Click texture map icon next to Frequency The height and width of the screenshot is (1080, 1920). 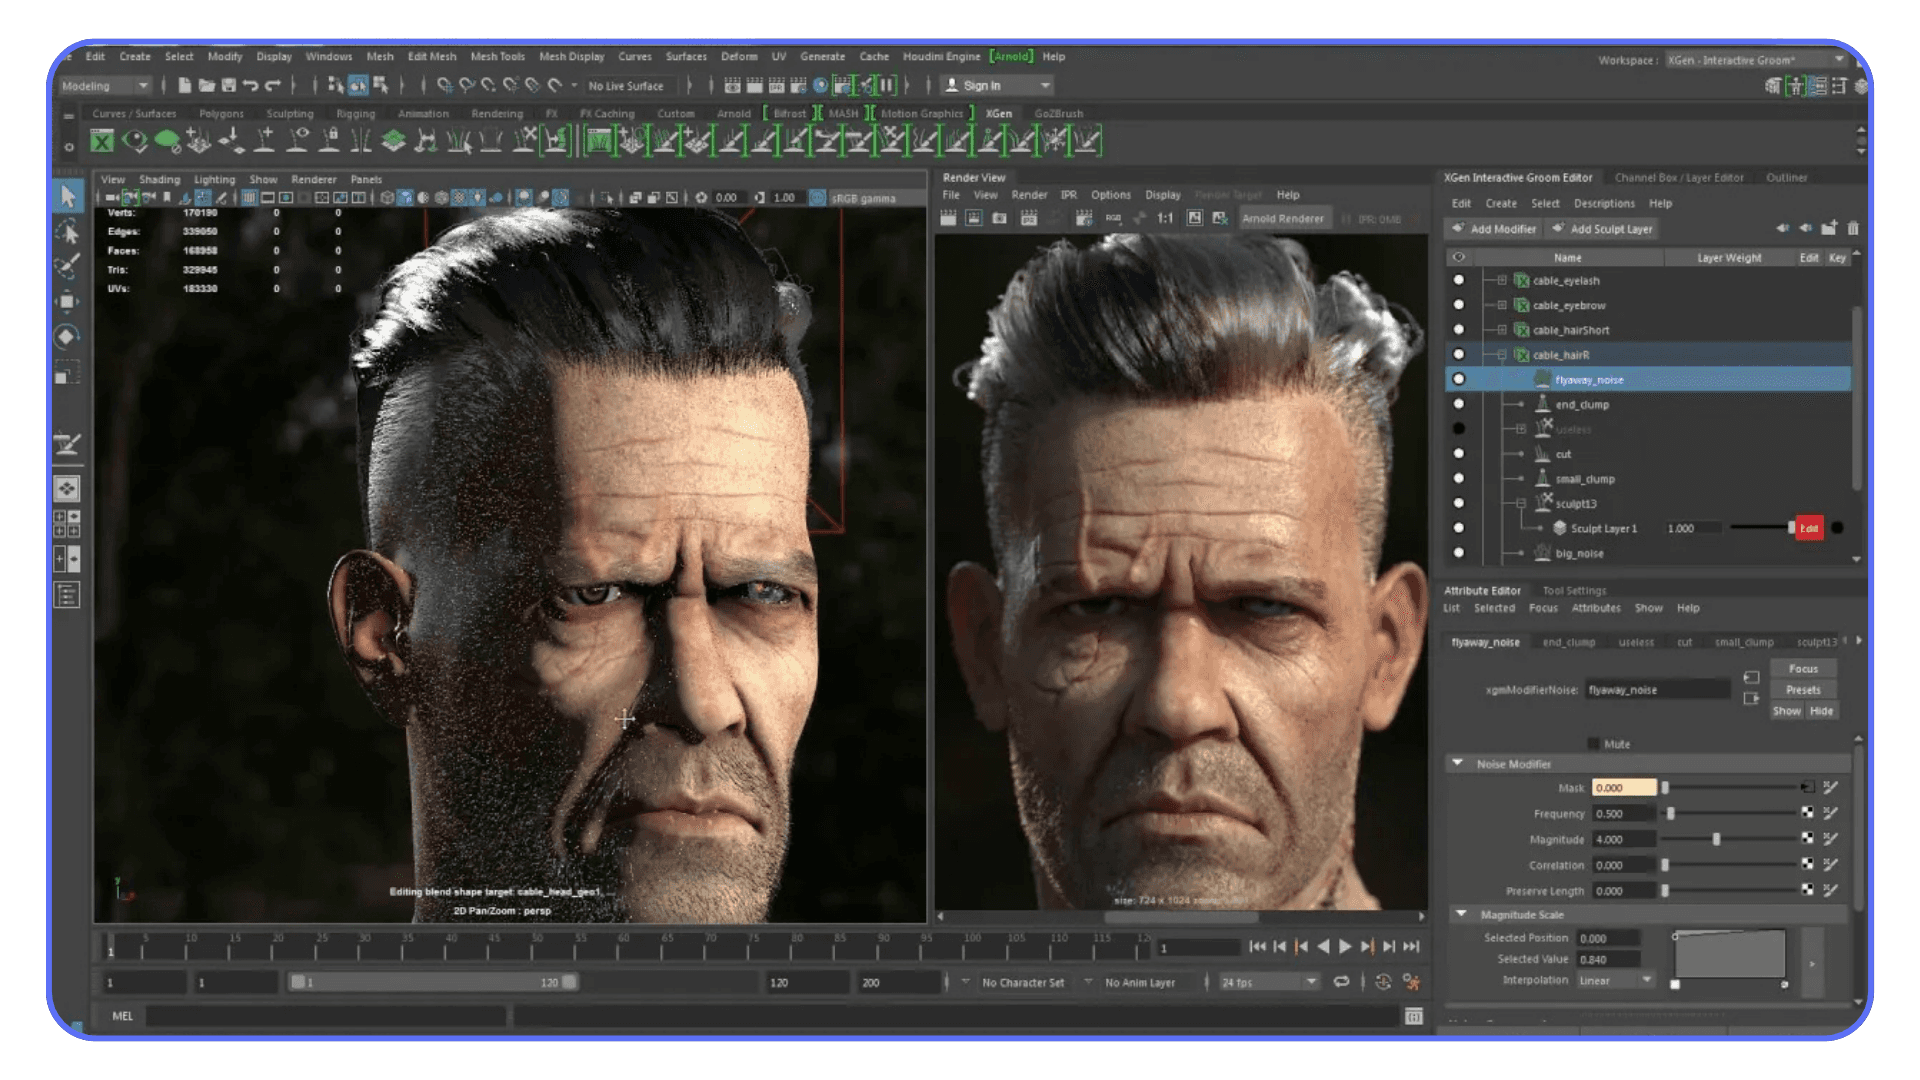(x=1808, y=813)
